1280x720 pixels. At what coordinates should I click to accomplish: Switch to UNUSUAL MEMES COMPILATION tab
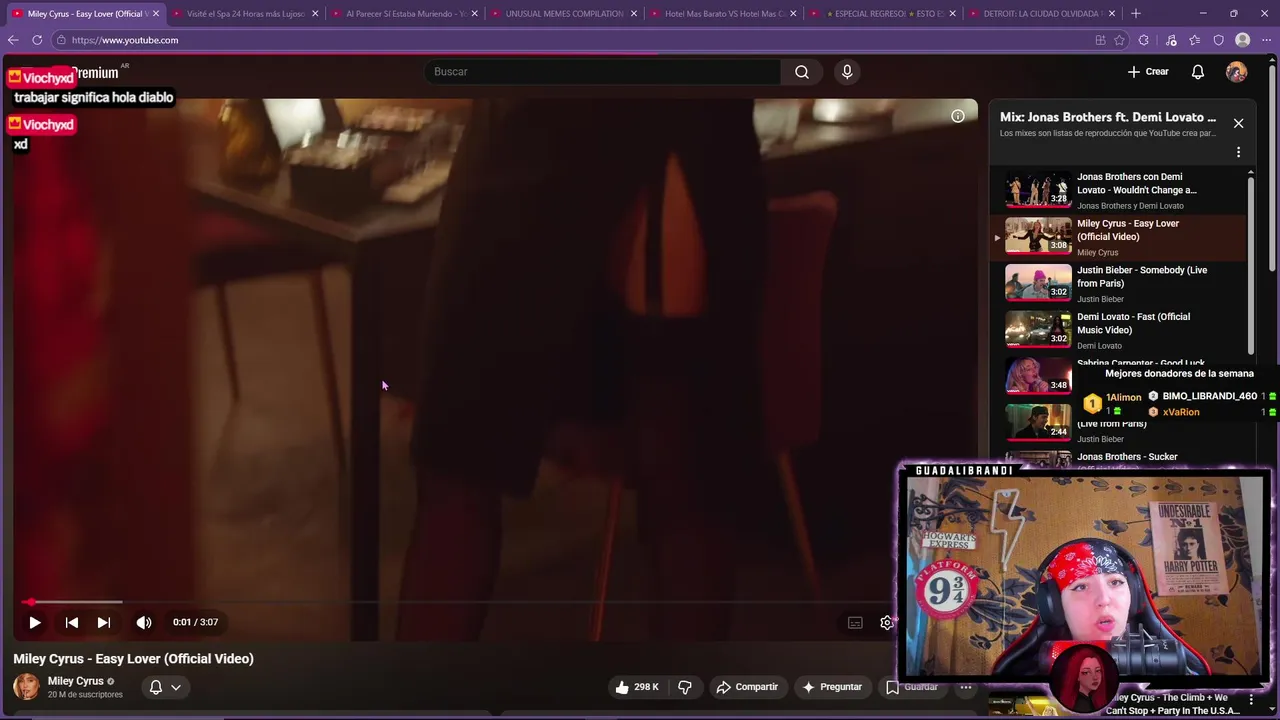tap(564, 14)
